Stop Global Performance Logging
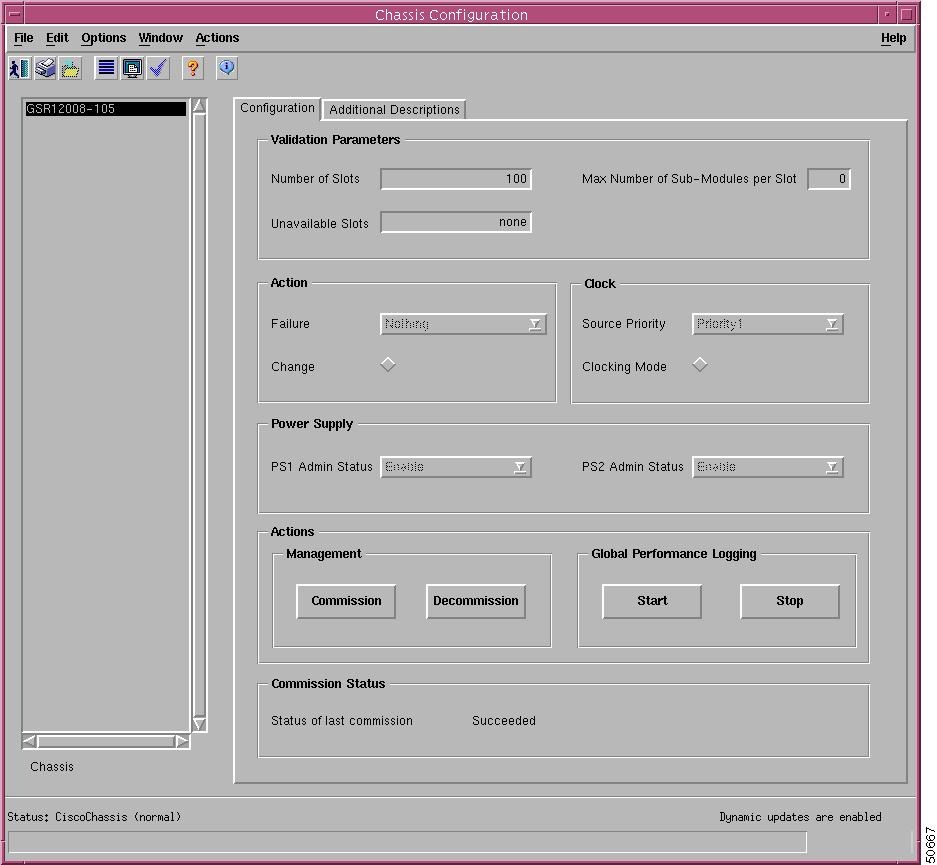The image size is (937, 865). pyautogui.click(x=789, y=601)
